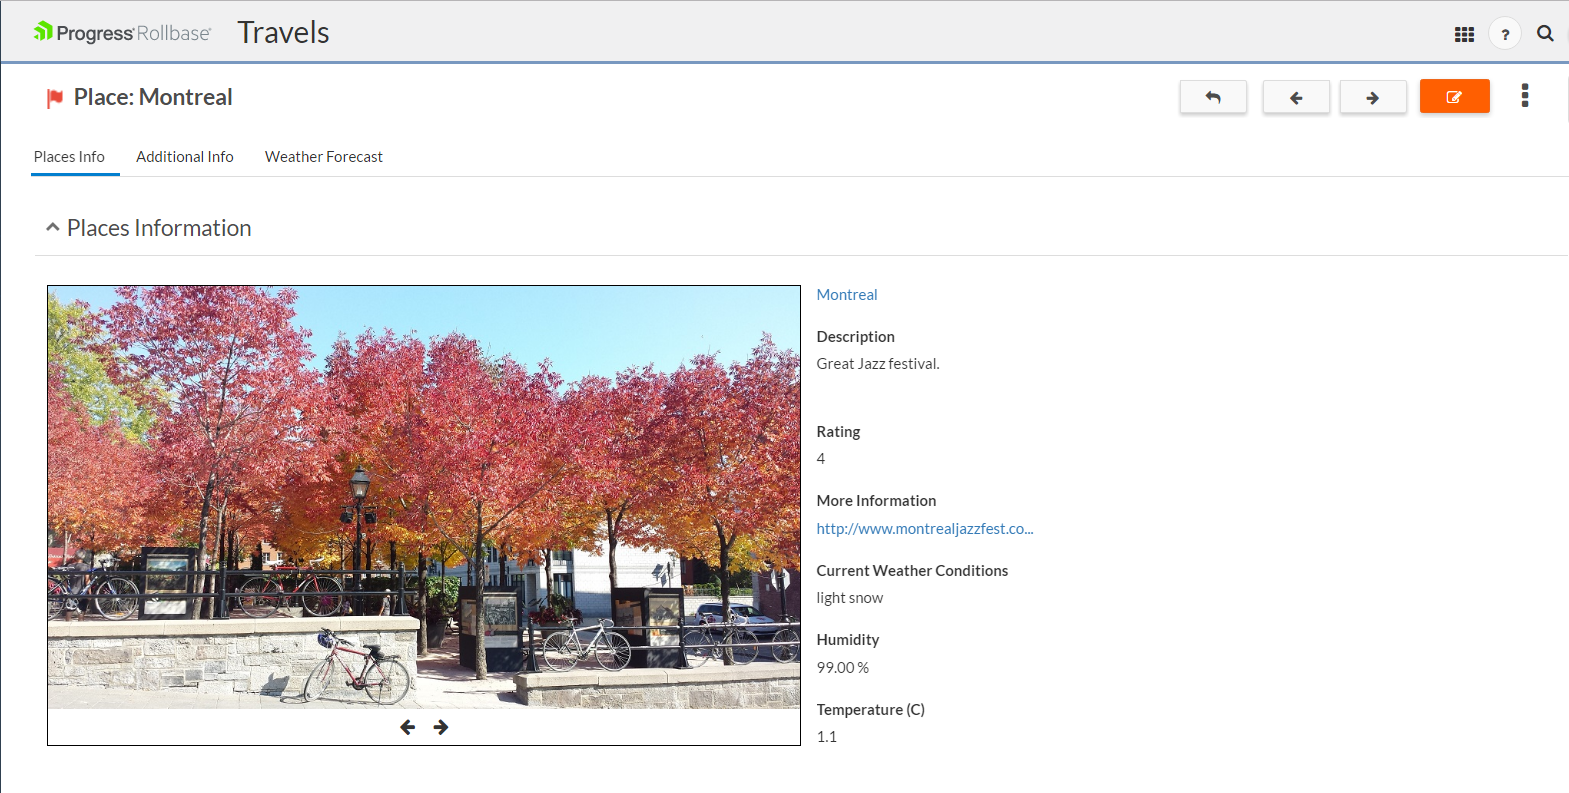Click the Progress Rollbase logo
This screenshot has width=1569, height=793.
(x=122, y=33)
